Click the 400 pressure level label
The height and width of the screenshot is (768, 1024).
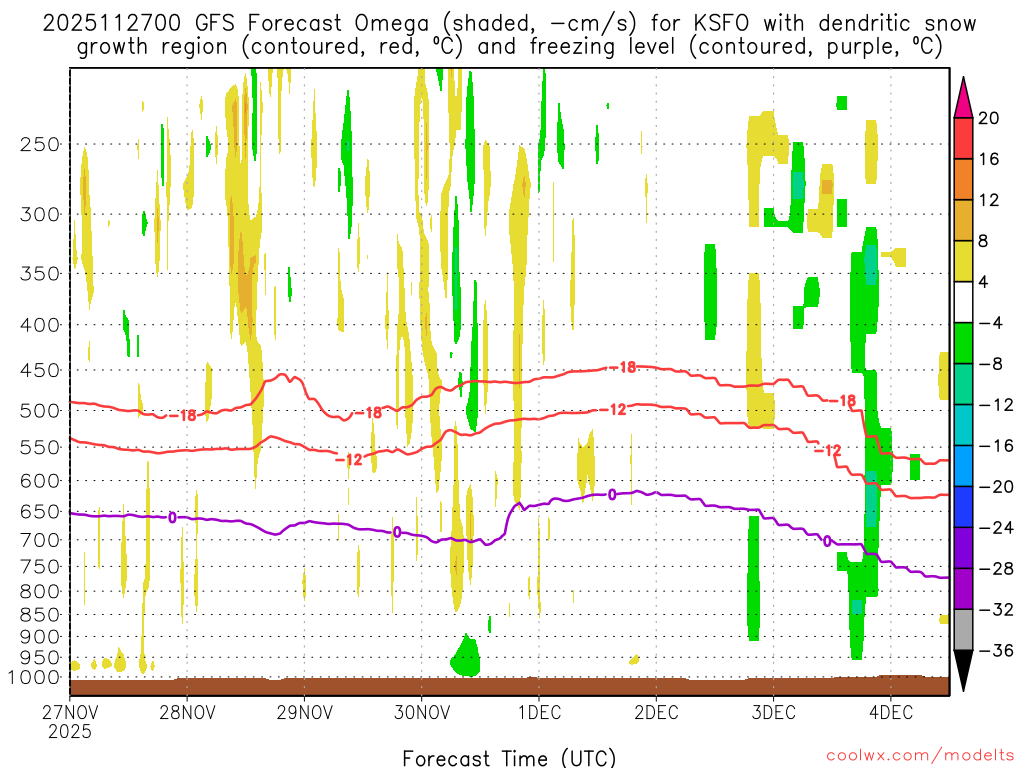[x=40, y=325]
